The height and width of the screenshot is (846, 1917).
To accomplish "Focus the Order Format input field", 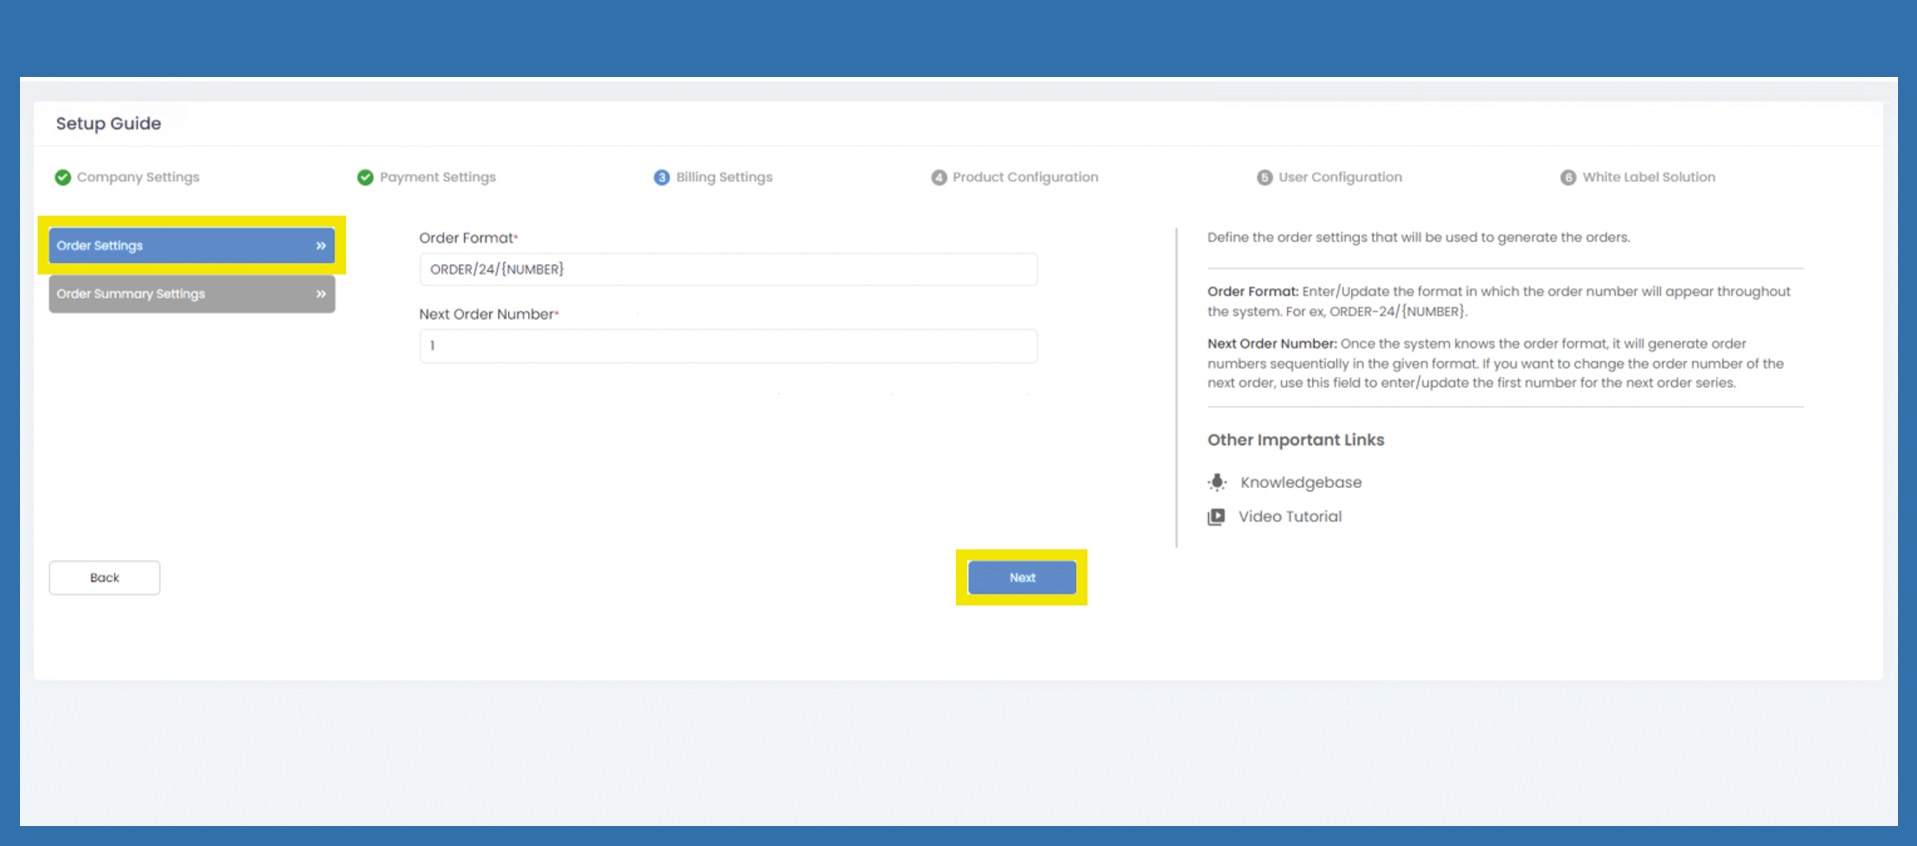I will point(728,269).
